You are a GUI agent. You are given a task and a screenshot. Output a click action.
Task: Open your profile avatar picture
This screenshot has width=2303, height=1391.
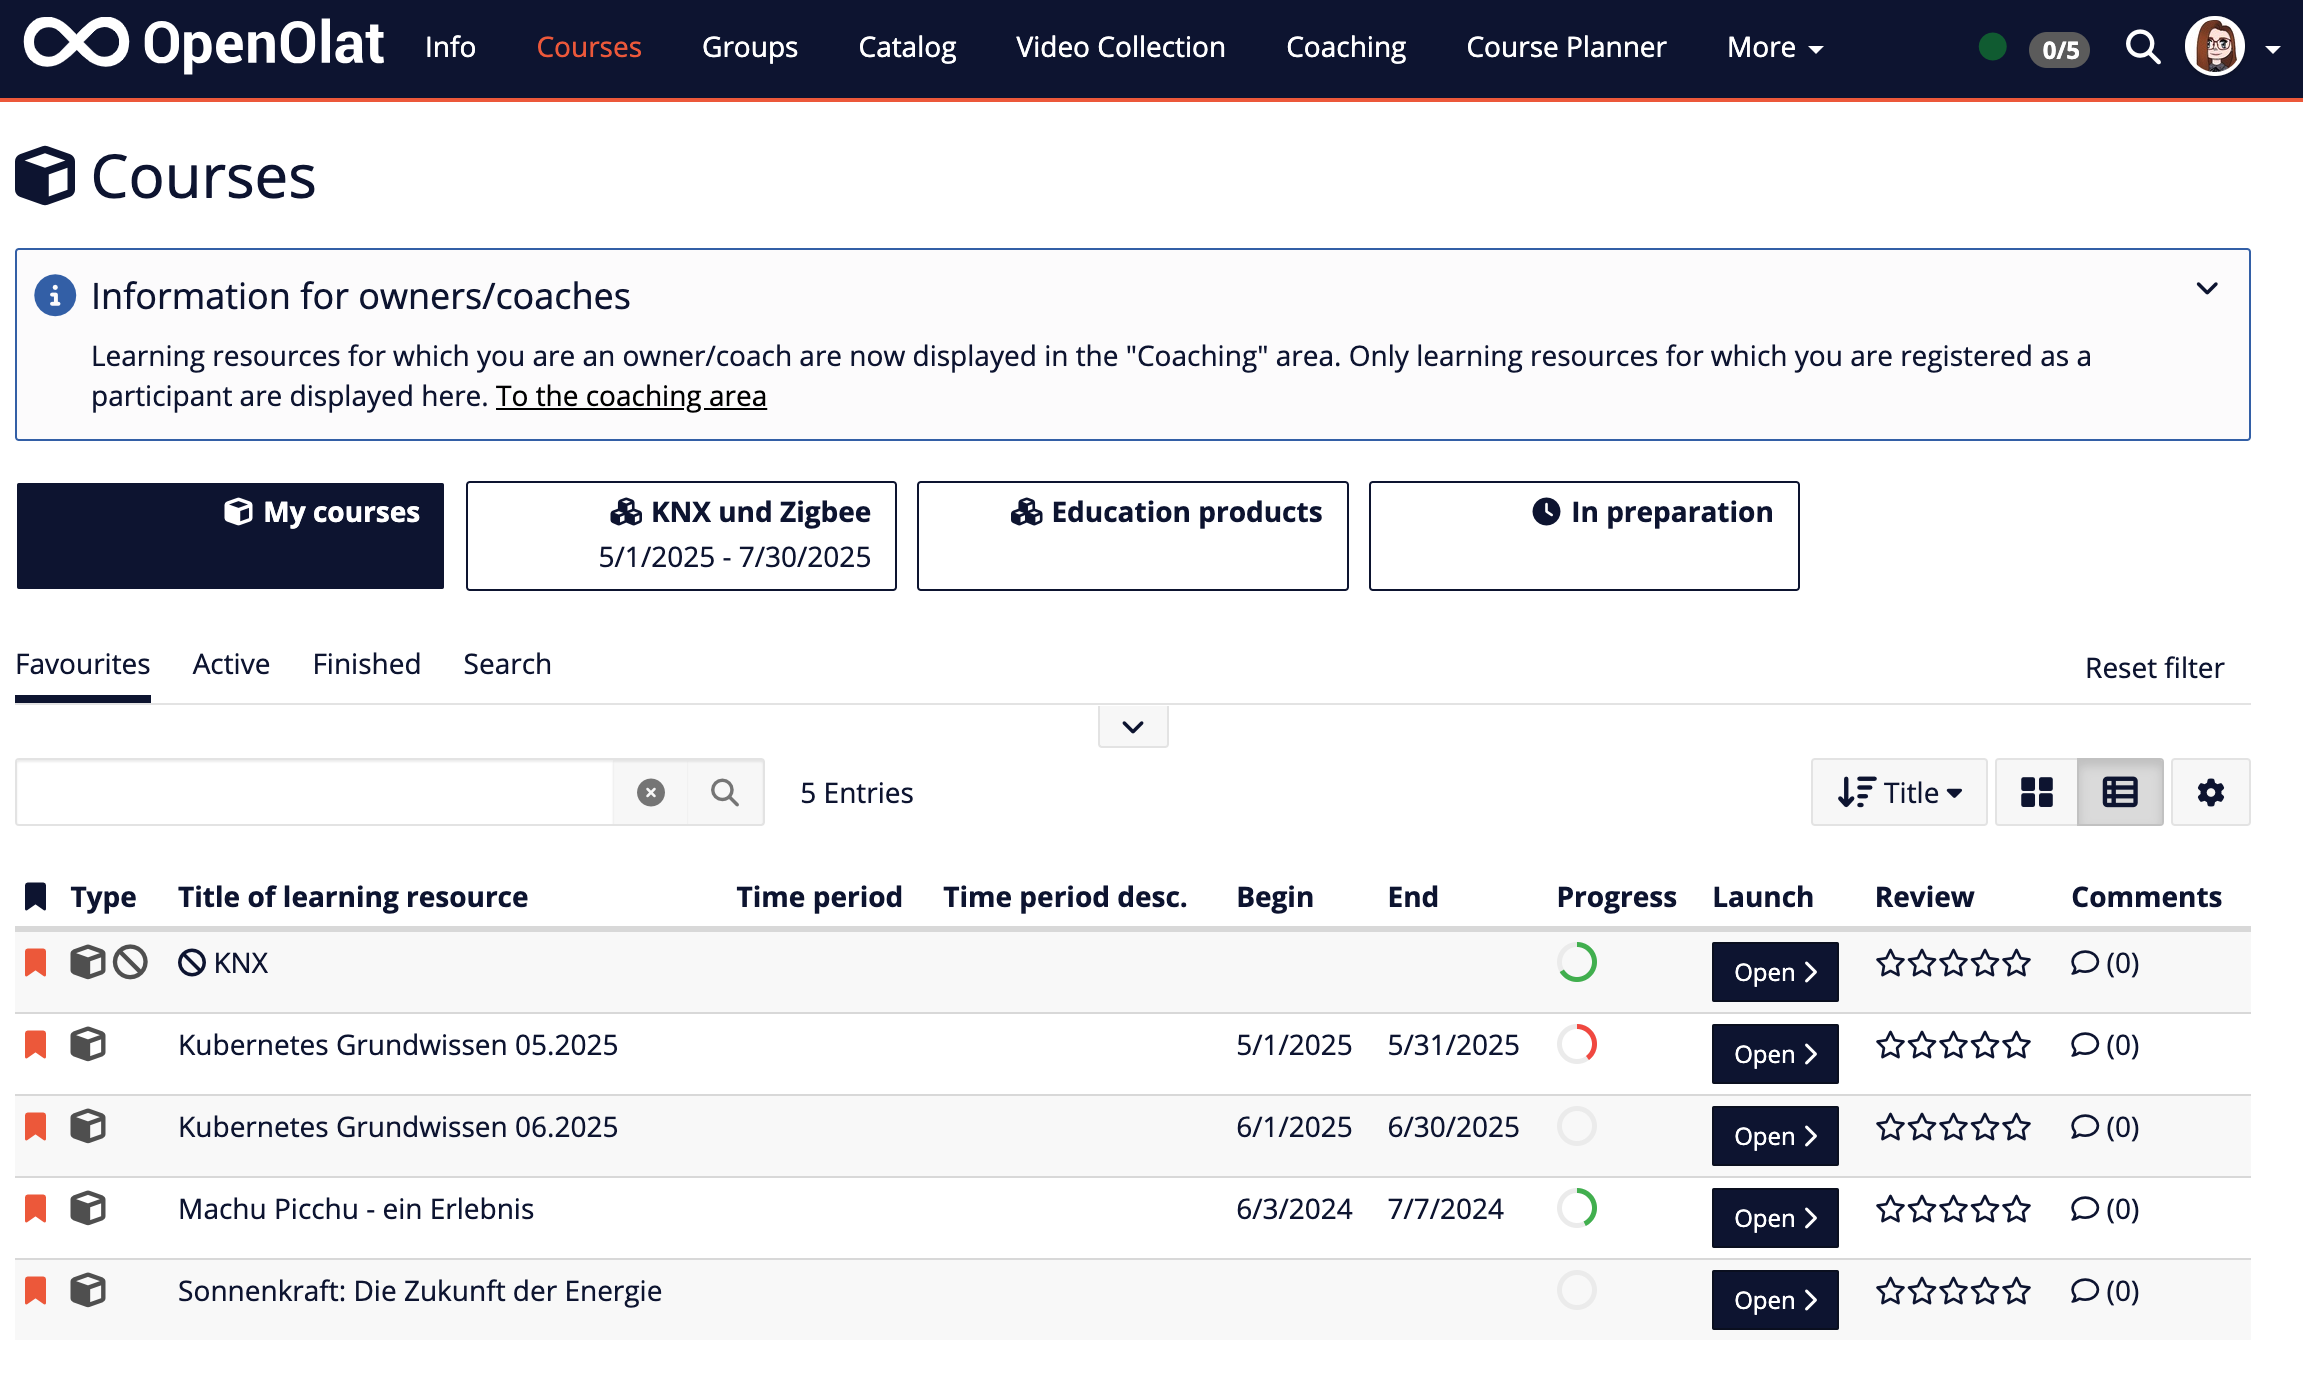pos(2216,45)
